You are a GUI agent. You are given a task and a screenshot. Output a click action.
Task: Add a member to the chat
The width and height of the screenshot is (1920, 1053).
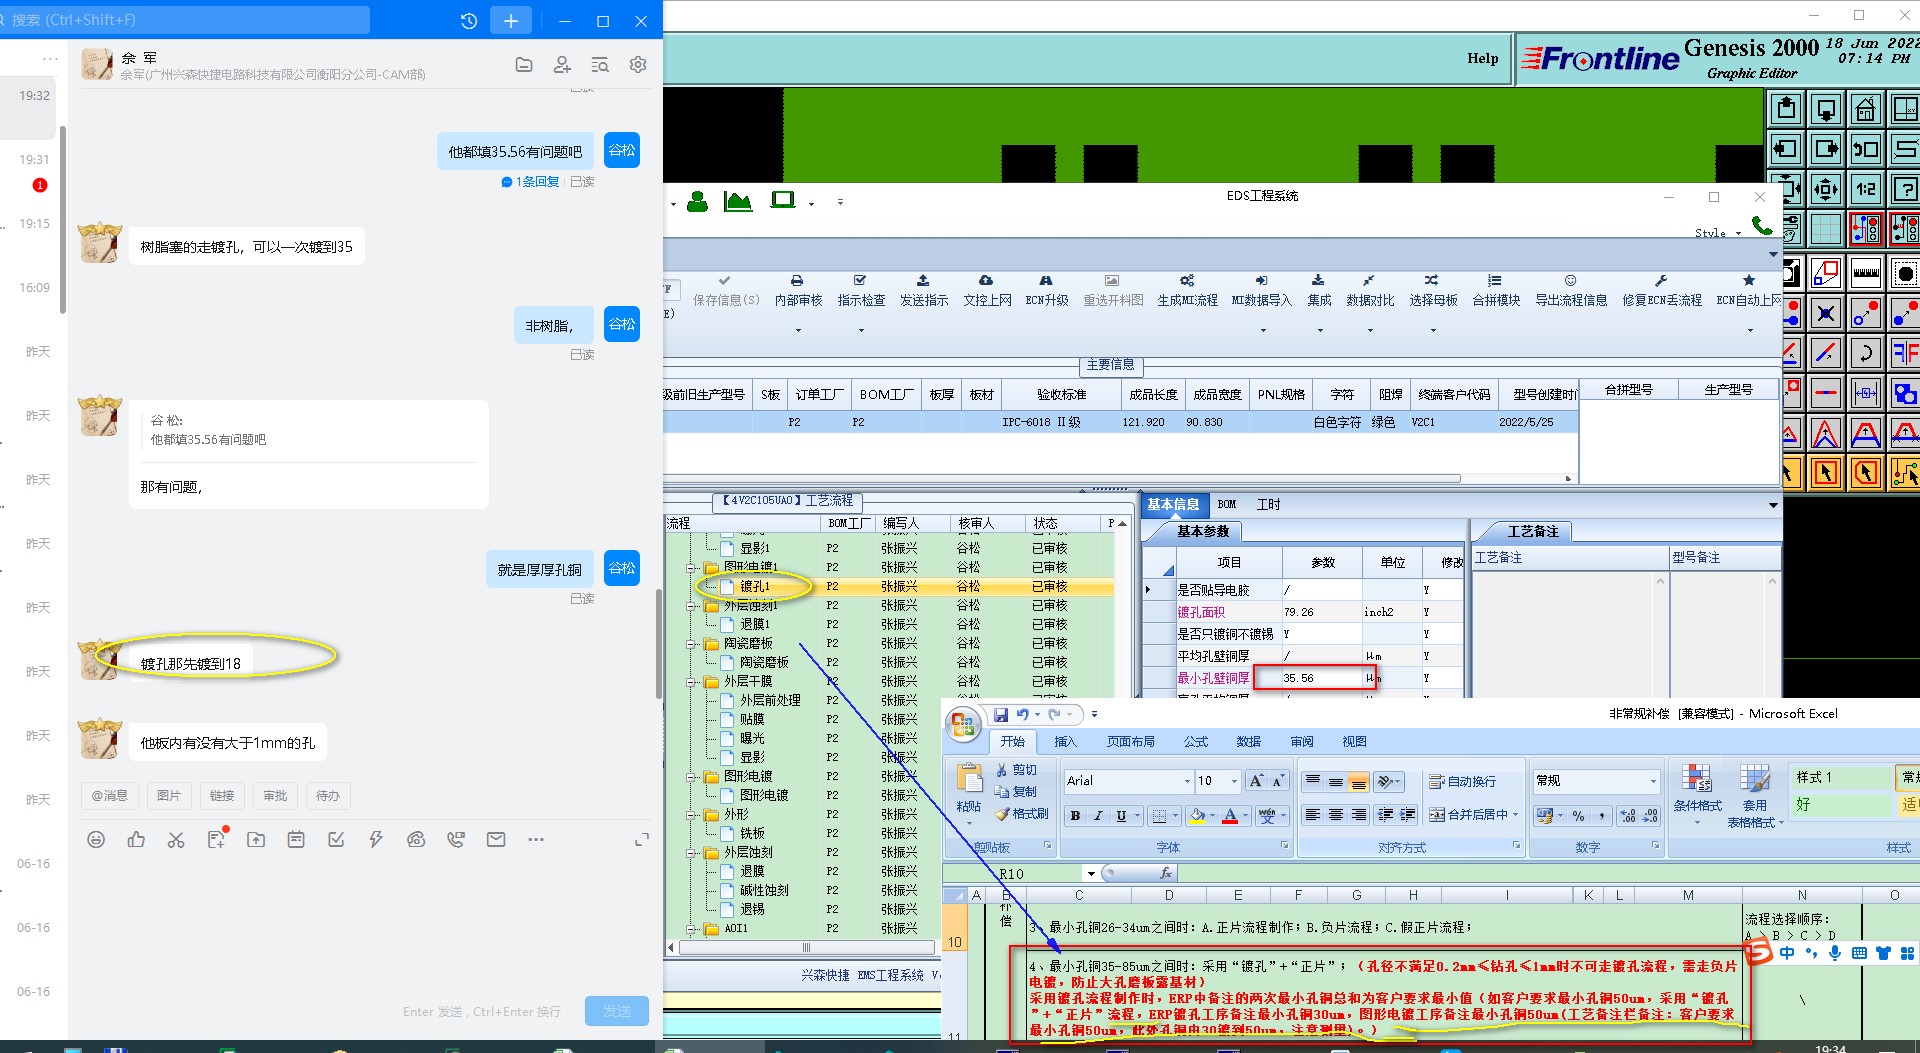pyautogui.click(x=562, y=65)
